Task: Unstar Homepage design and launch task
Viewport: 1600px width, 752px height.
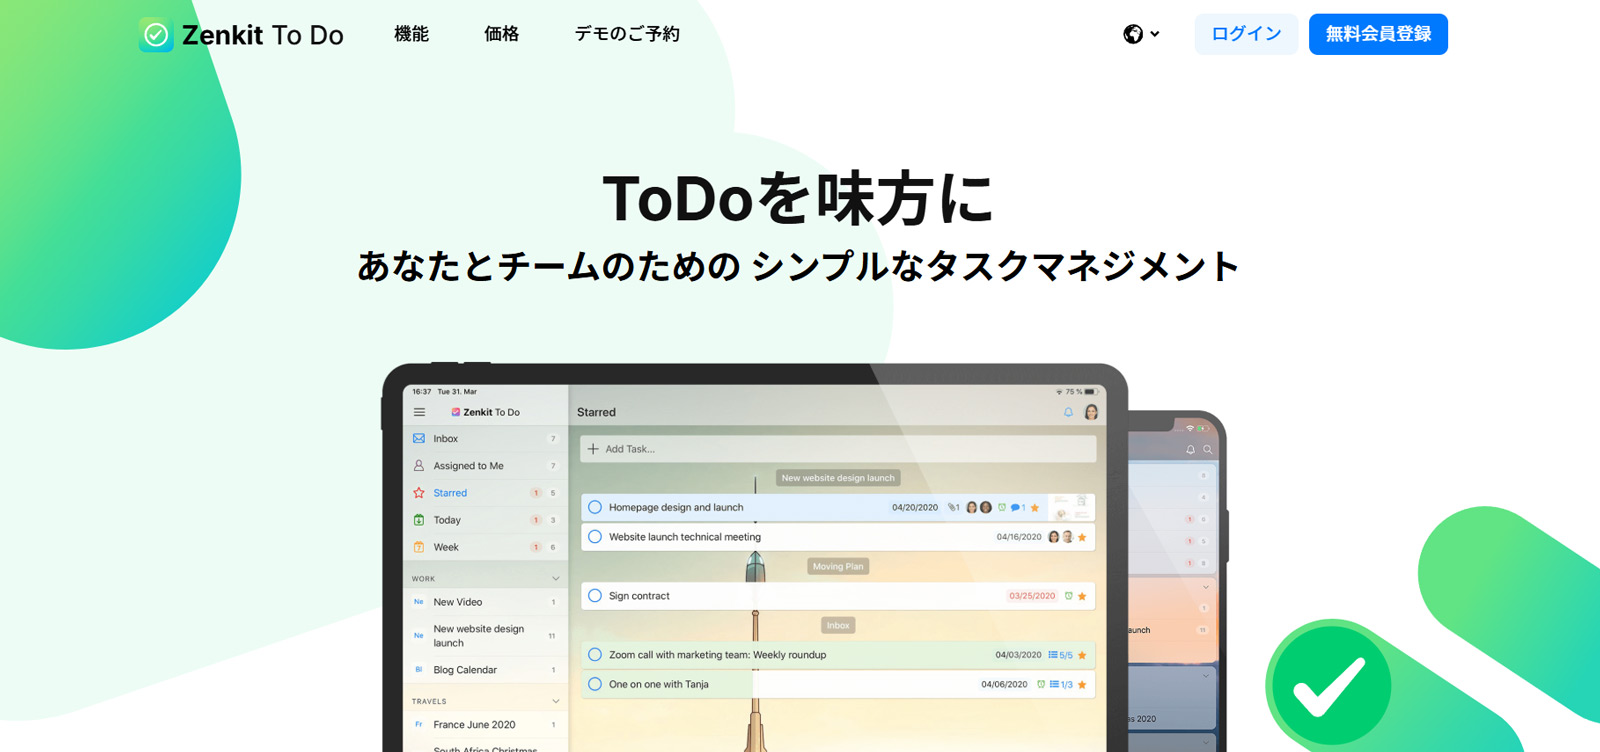Action: tap(1035, 508)
